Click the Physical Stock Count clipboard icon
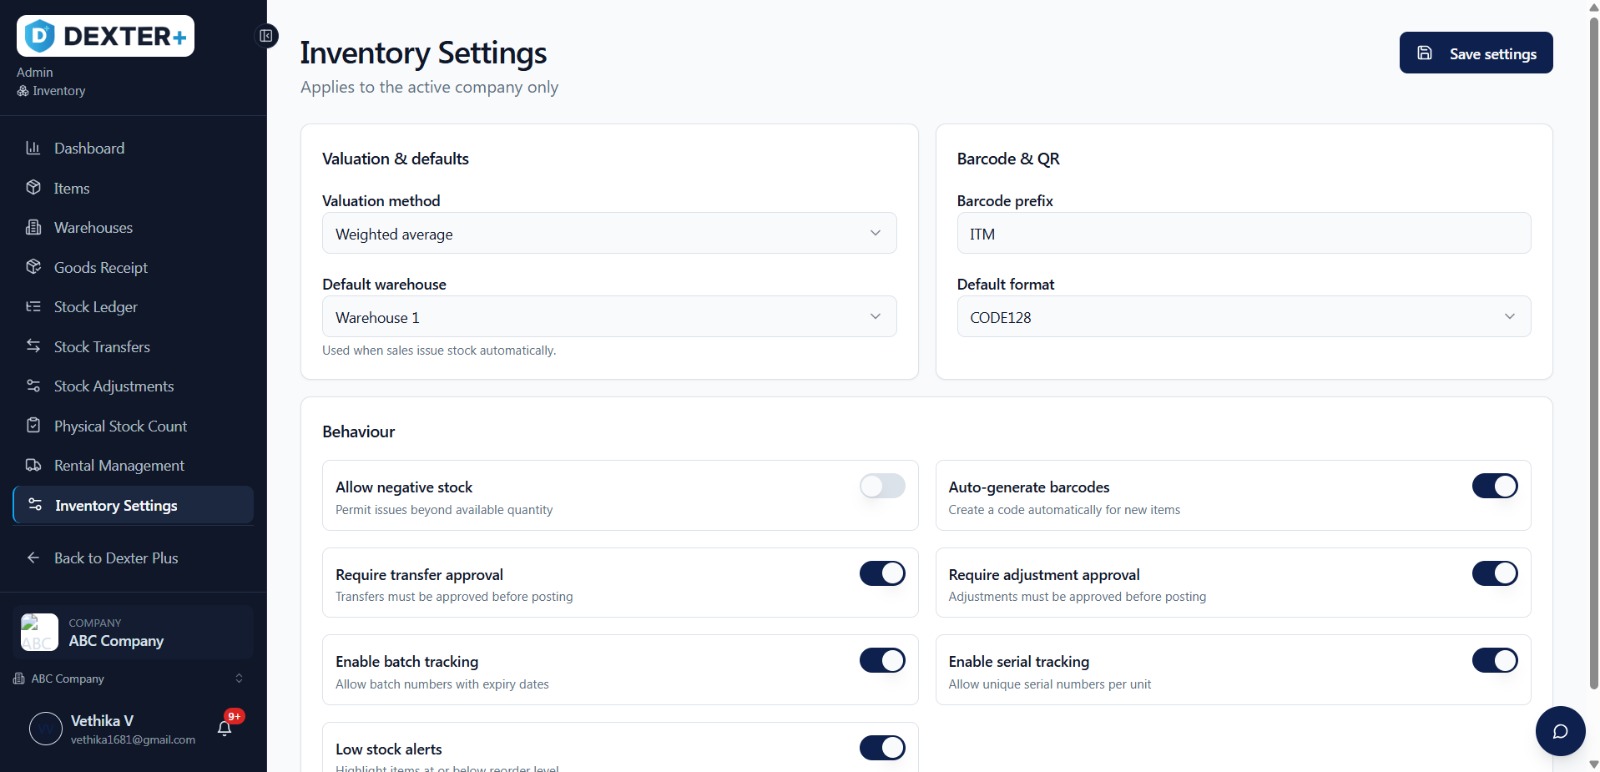This screenshot has width=1600, height=772. [33, 426]
